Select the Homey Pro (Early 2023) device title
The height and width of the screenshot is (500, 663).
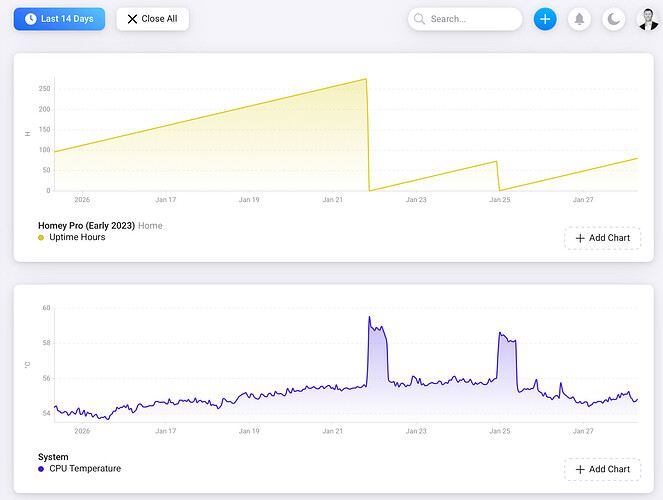(86, 226)
